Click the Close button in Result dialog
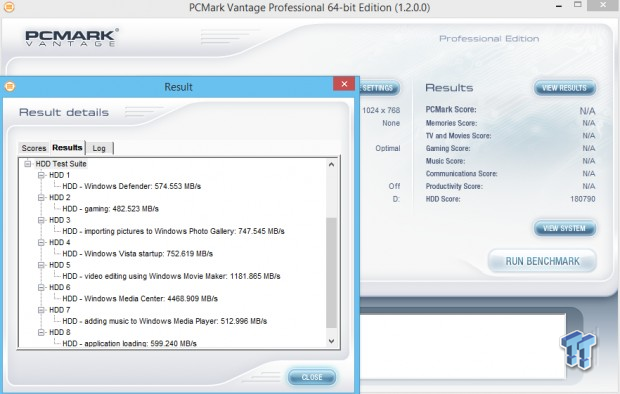This screenshot has width=620, height=394. [312, 377]
